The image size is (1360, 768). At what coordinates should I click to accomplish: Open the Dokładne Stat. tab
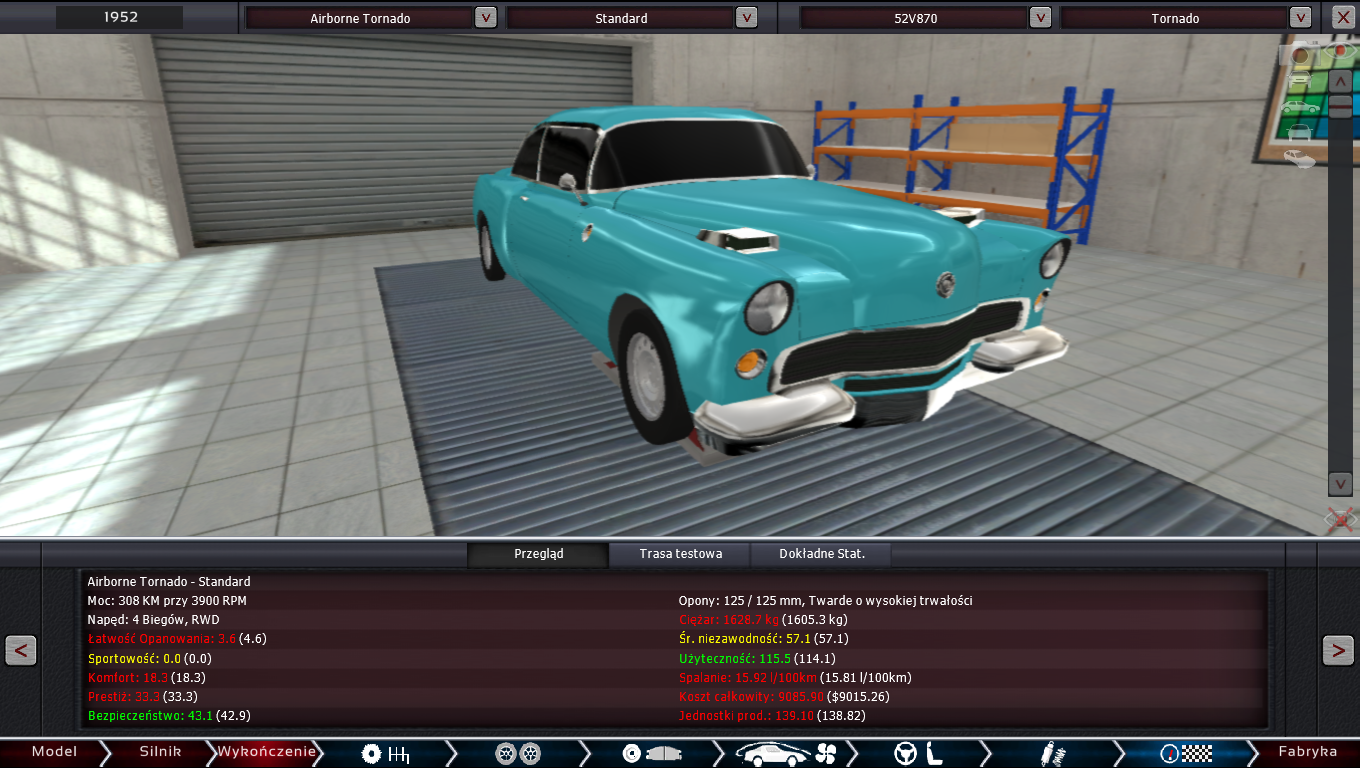tap(822, 554)
